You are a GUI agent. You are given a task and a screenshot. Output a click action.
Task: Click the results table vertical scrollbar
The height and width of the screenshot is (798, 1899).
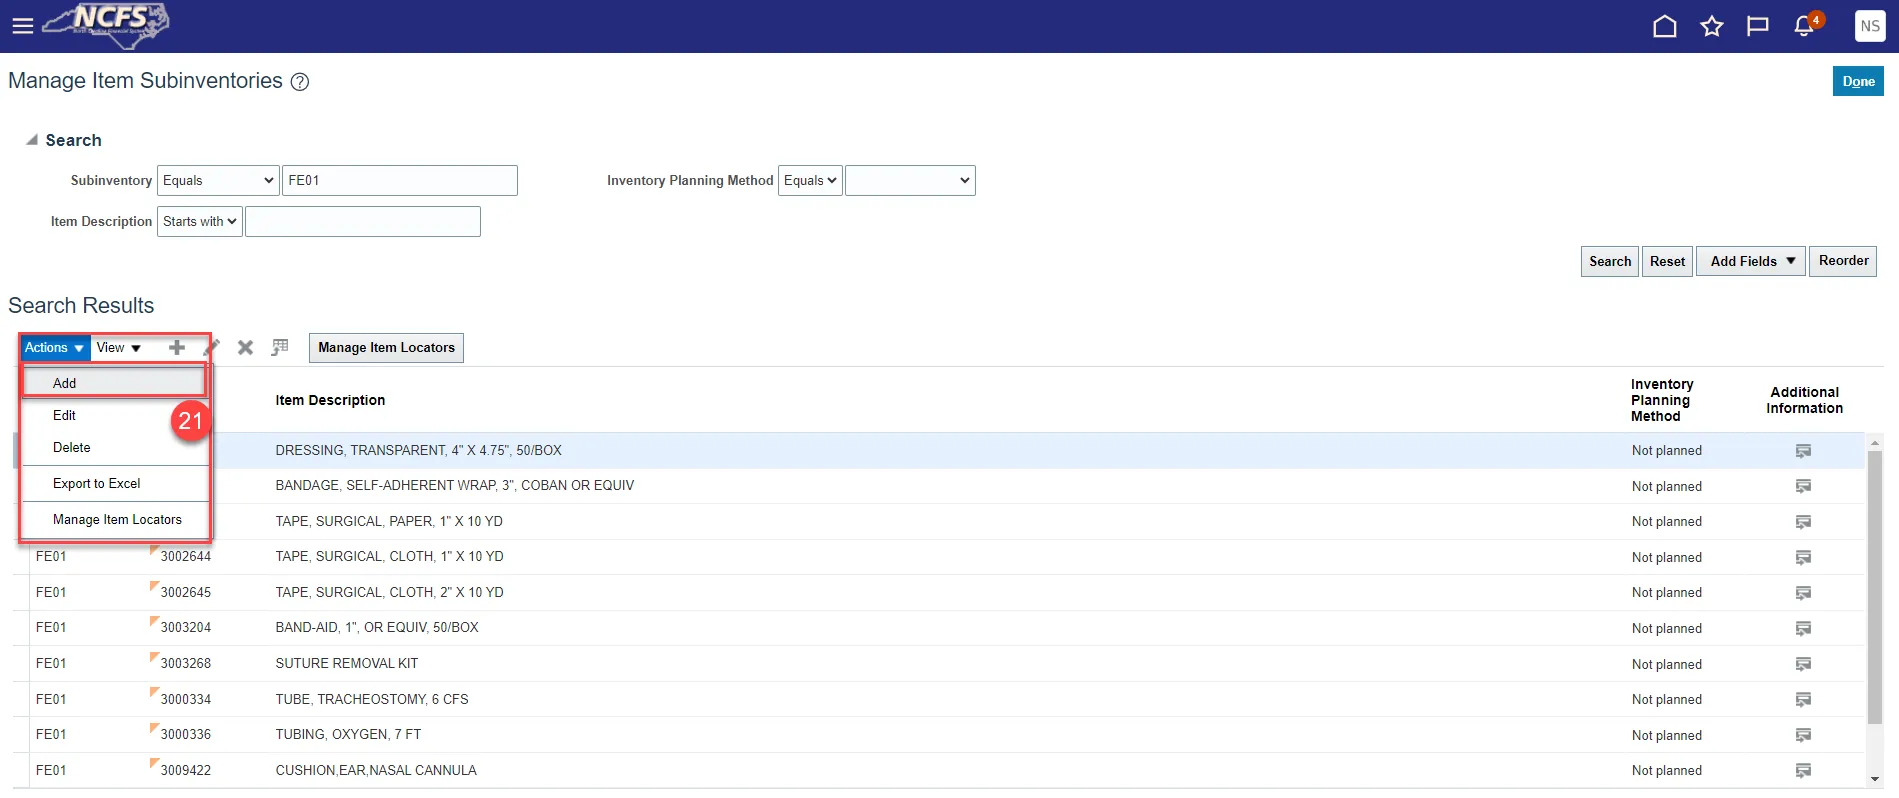1874,600
